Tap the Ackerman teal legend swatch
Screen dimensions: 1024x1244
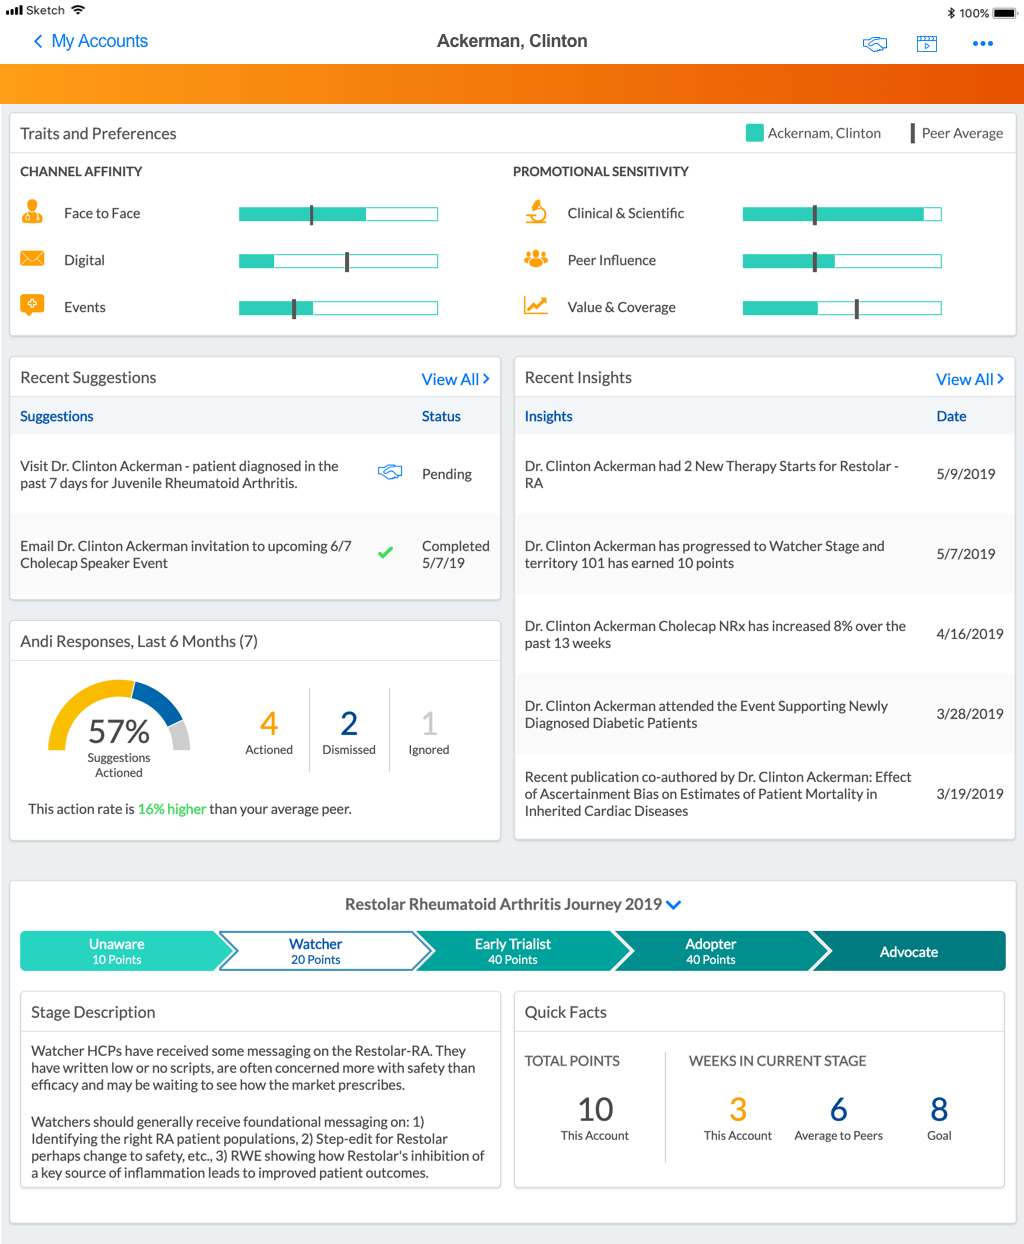(755, 133)
